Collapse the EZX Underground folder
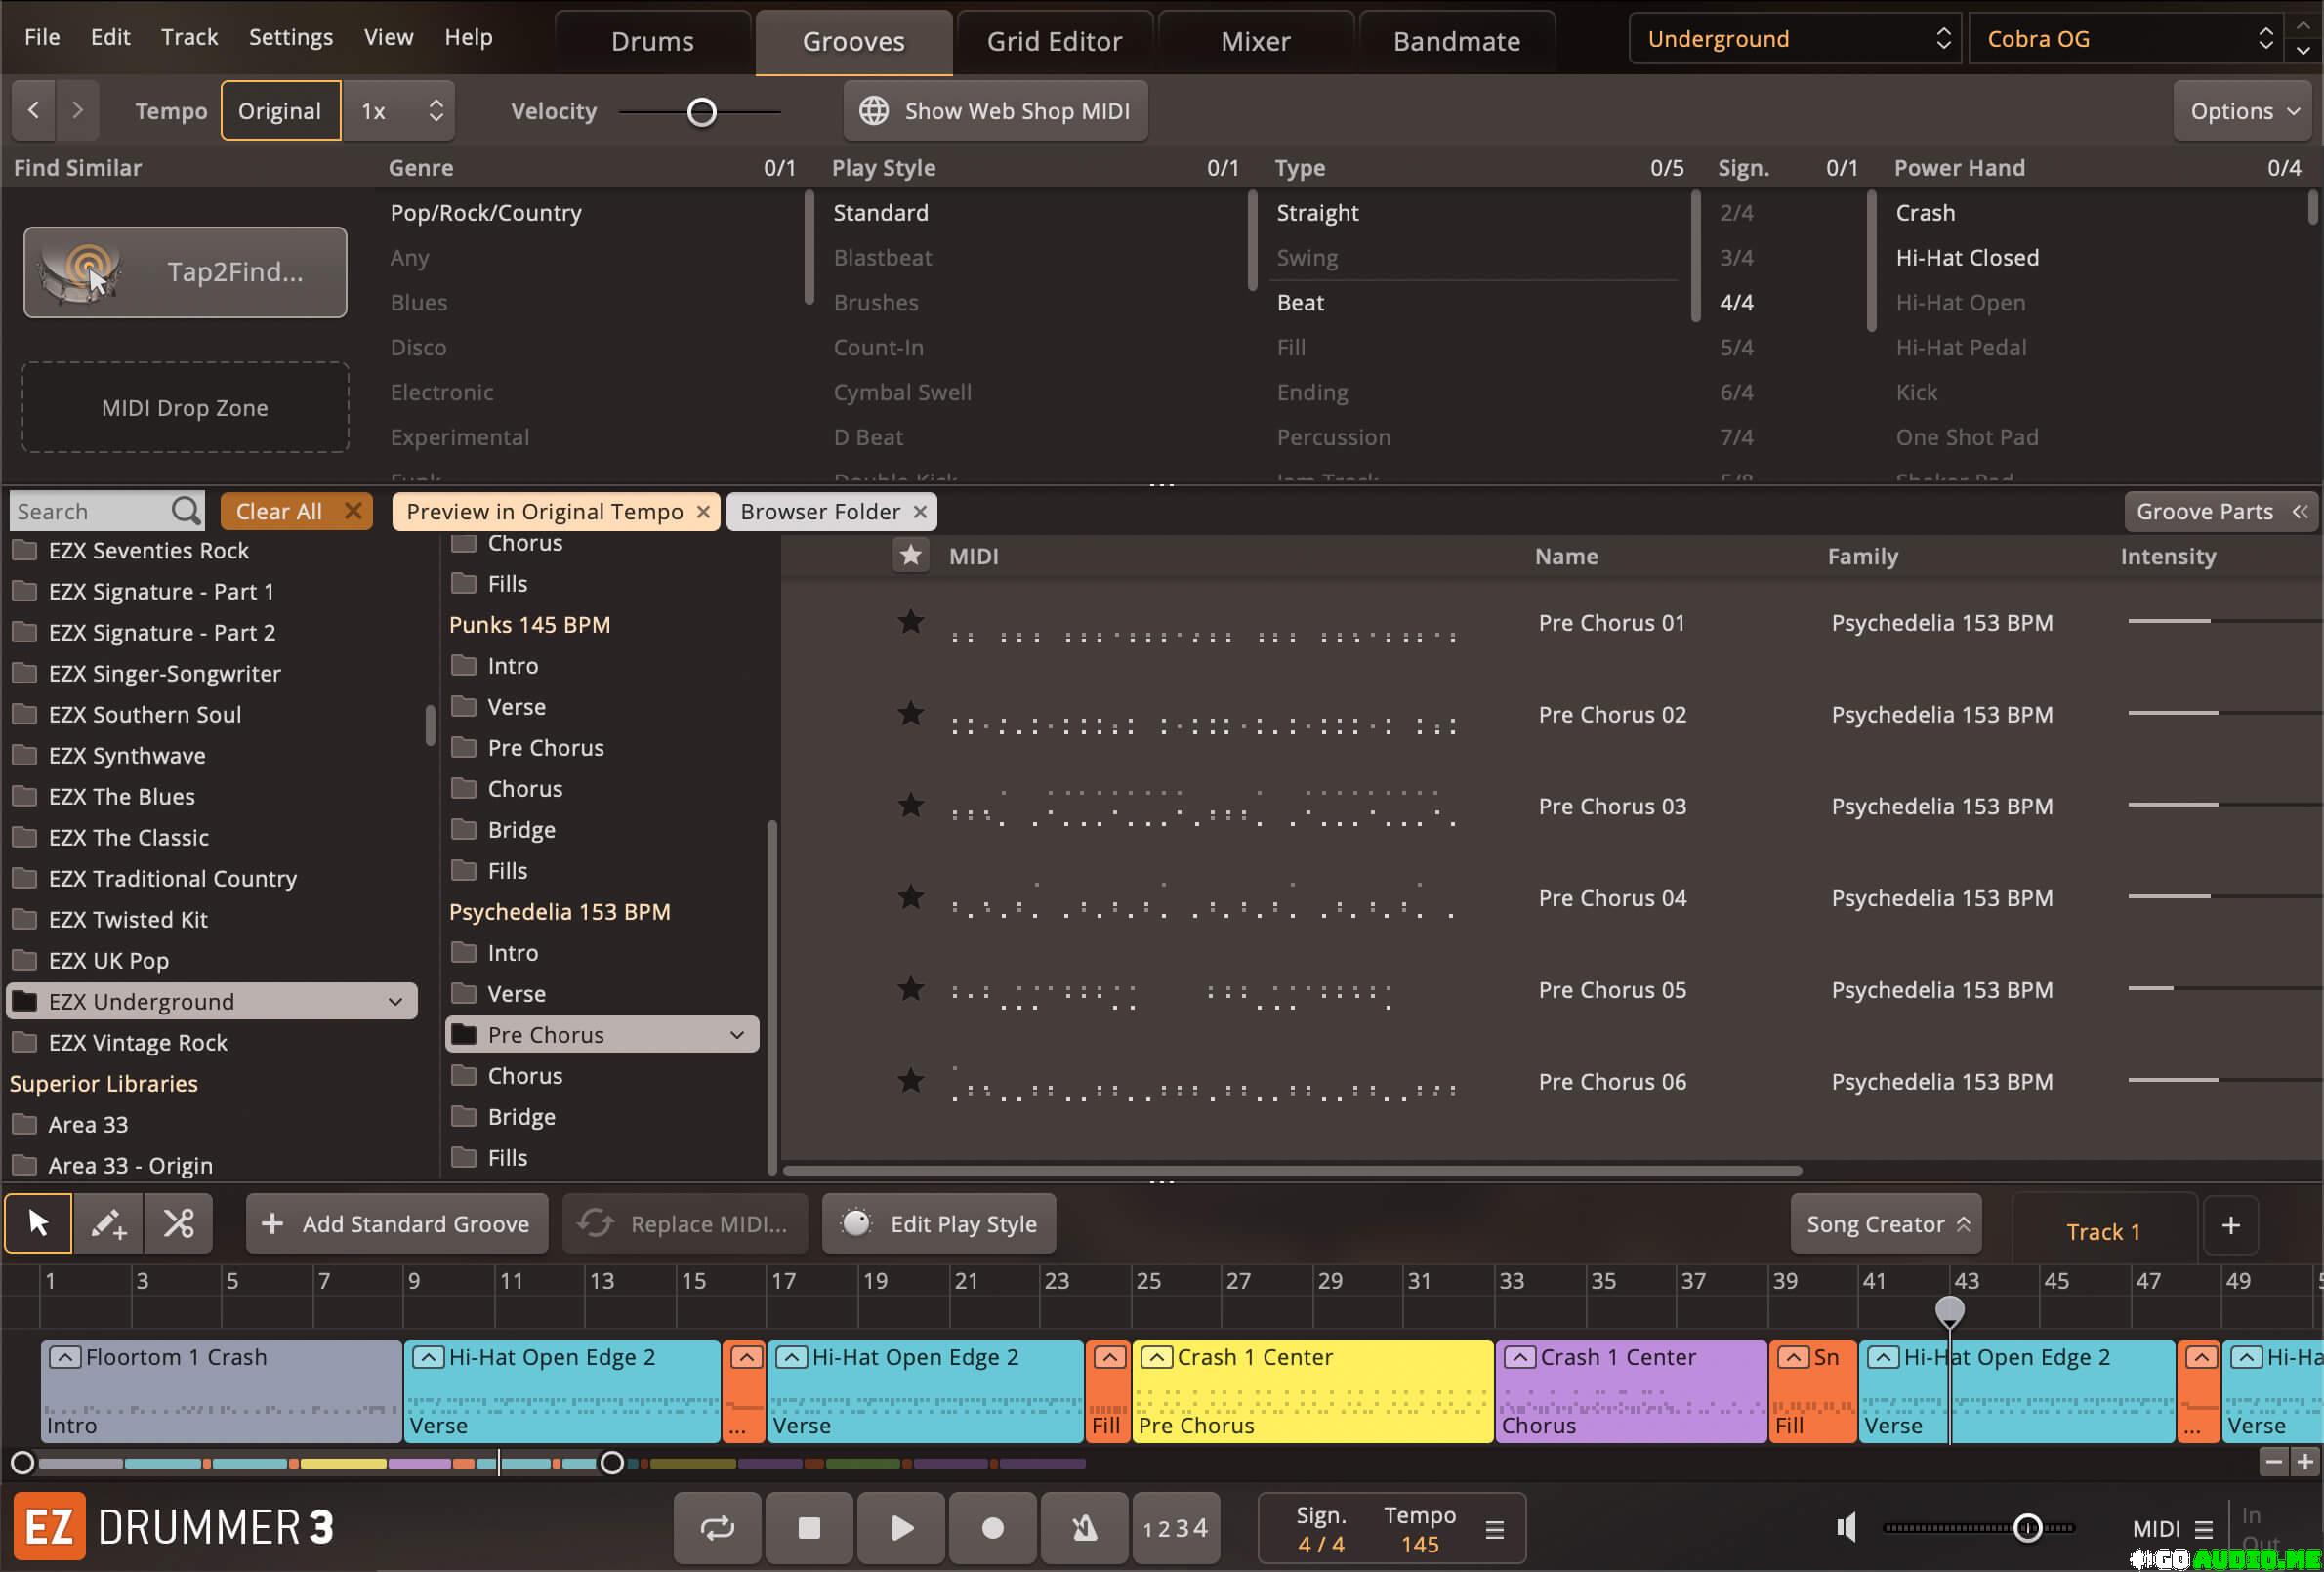 coord(395,1001)
